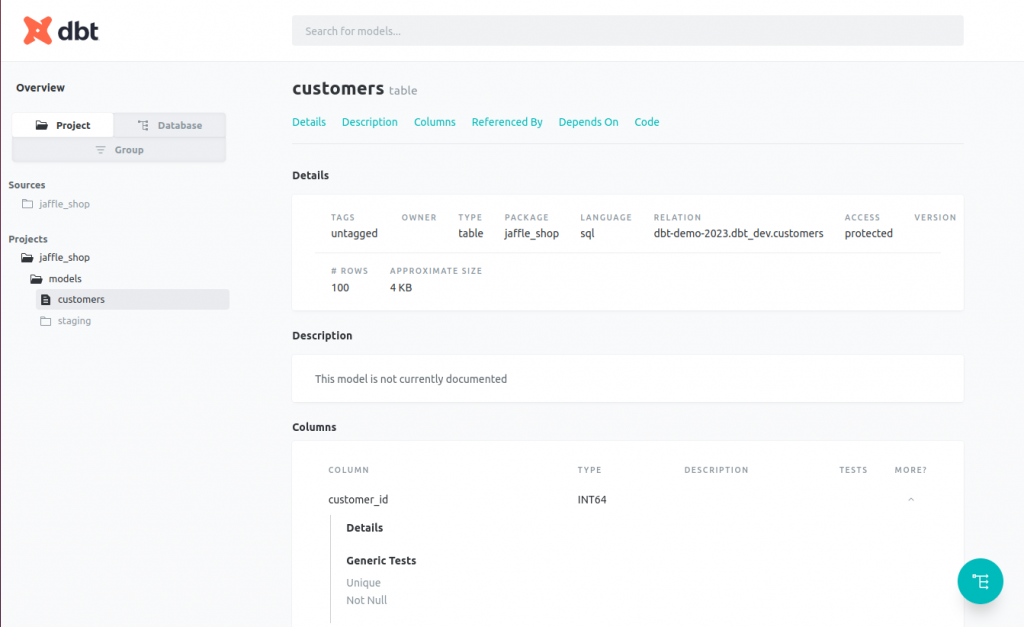The width and height of the screenshot is (1024, 627).
Task: Click relation dbt-demo-2023.dbt_dev.customers value
Action: point(738,233)
